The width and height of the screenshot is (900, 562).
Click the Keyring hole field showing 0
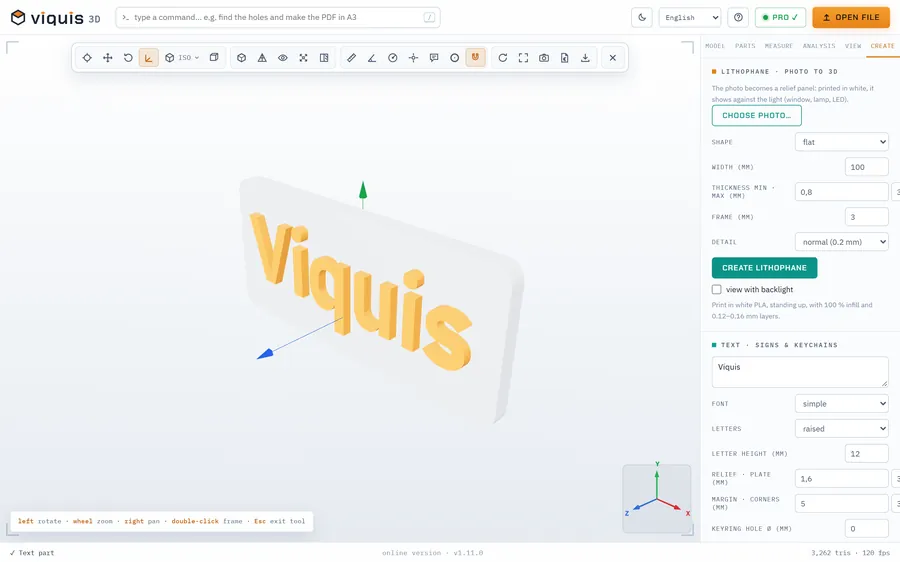867,528
